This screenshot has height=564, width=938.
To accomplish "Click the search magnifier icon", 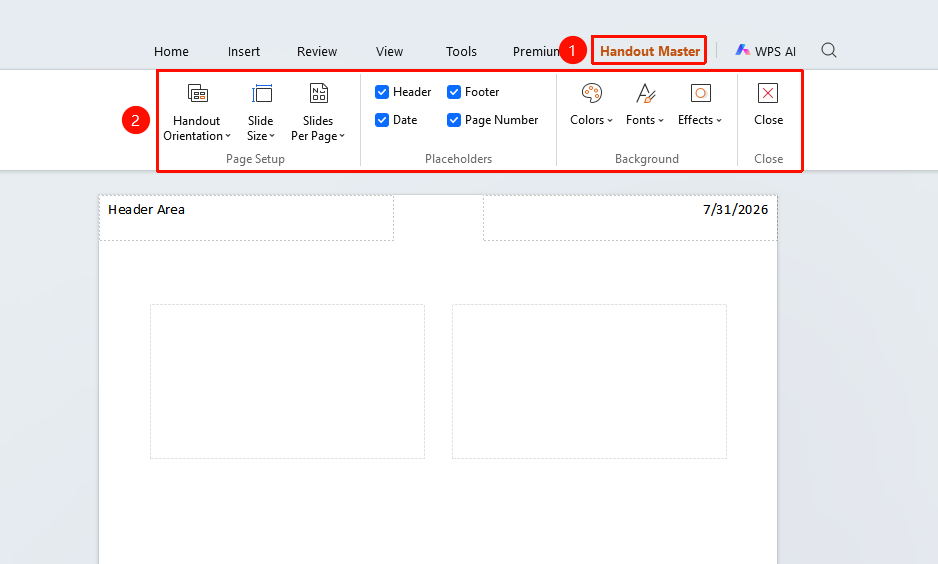I will [x=829, y=50].
